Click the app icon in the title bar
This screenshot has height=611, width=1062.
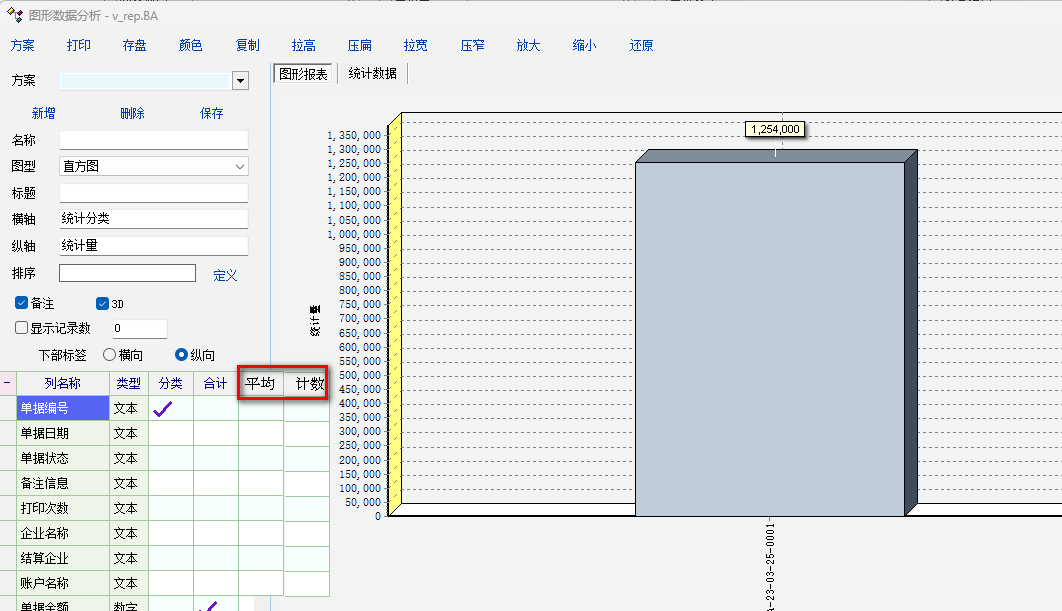coord(14,15)
